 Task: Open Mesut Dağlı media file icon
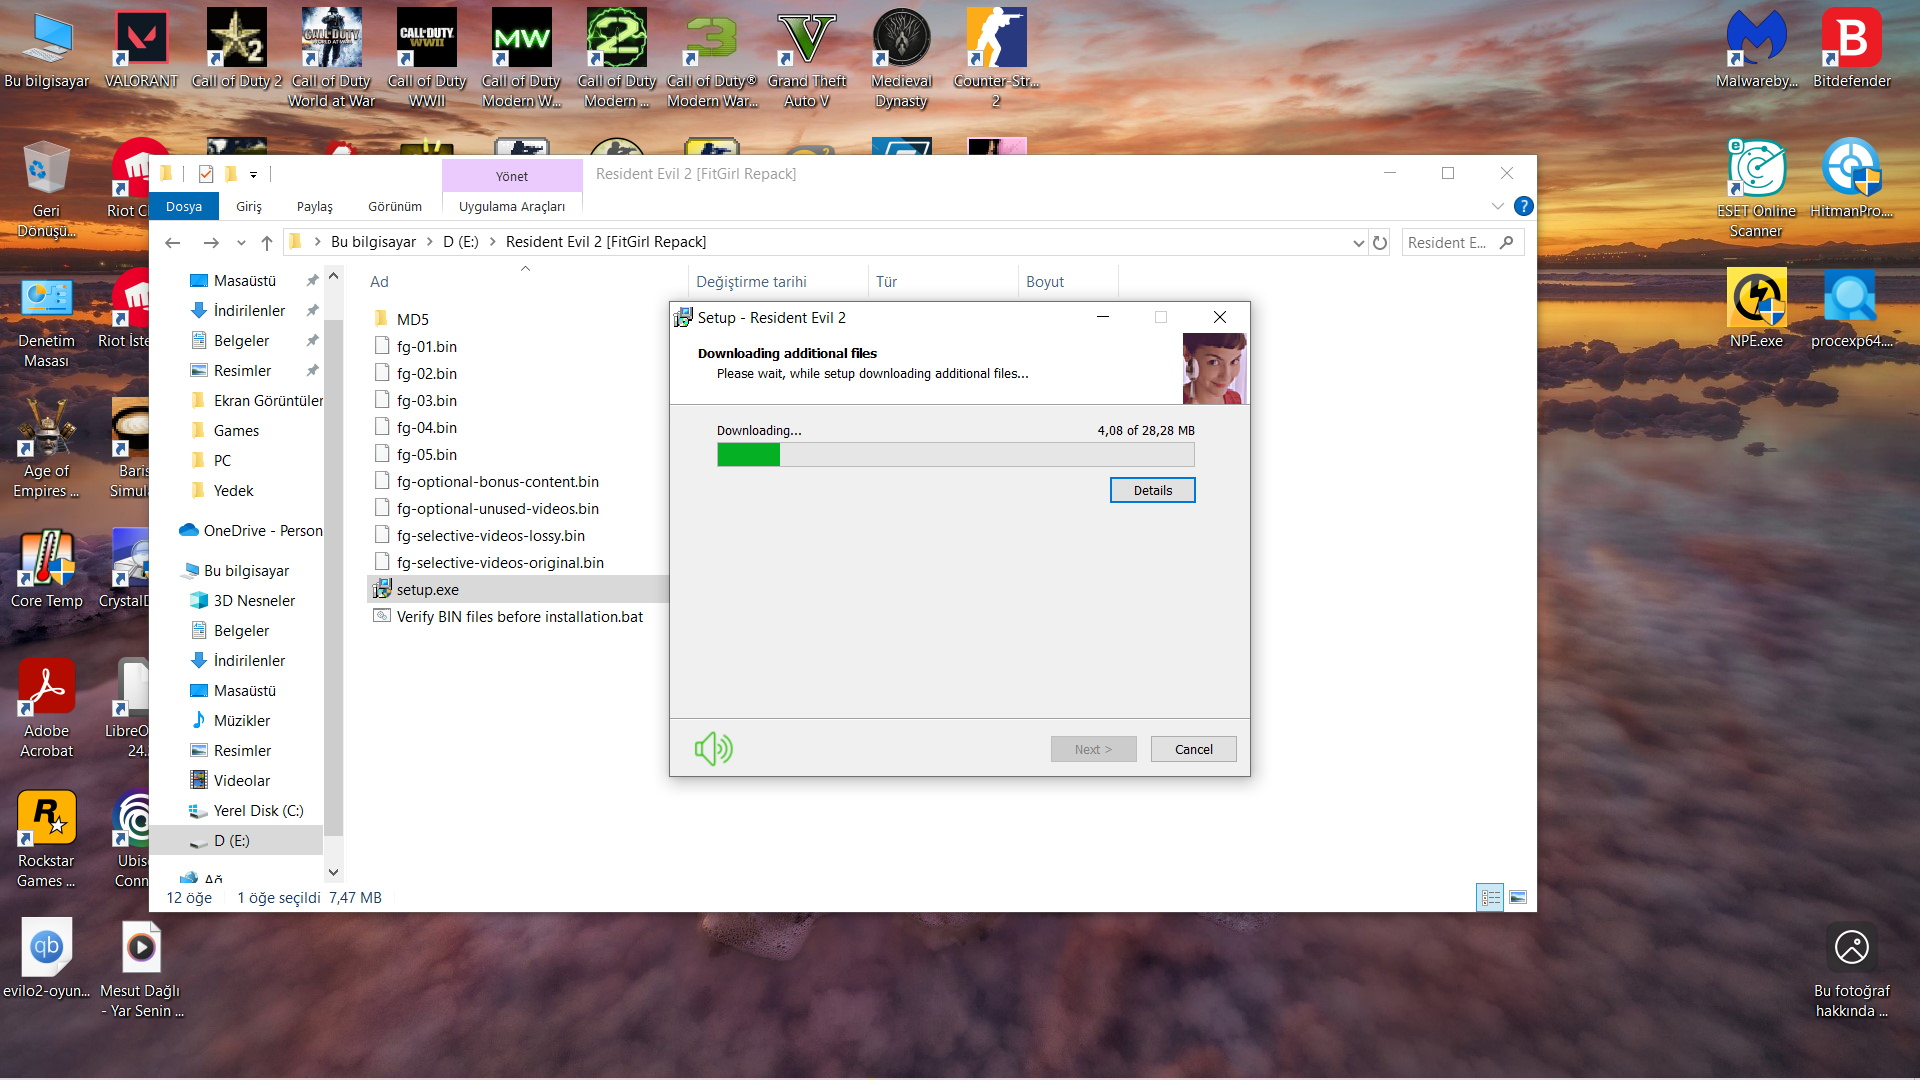[x=141, y=968]
